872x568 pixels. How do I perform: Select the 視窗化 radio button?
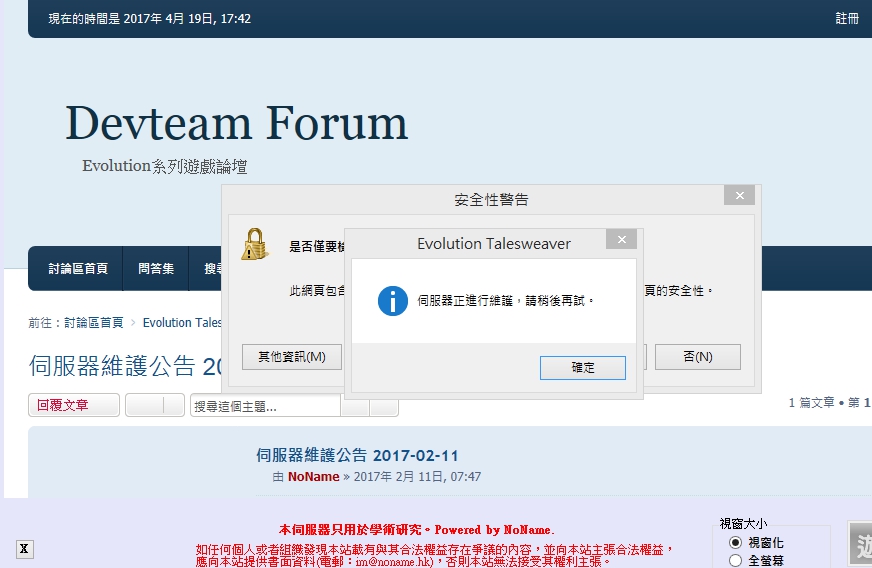tap(735, 542)
